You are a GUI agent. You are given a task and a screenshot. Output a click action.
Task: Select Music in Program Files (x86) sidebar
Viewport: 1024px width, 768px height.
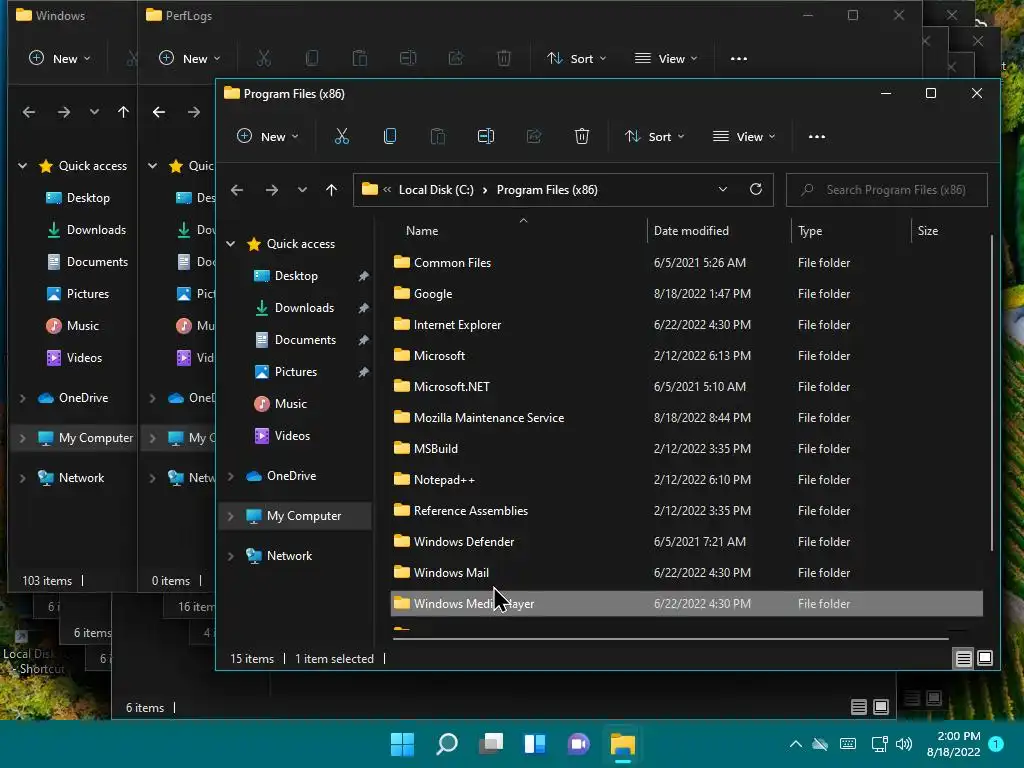[x=291, y=404]
